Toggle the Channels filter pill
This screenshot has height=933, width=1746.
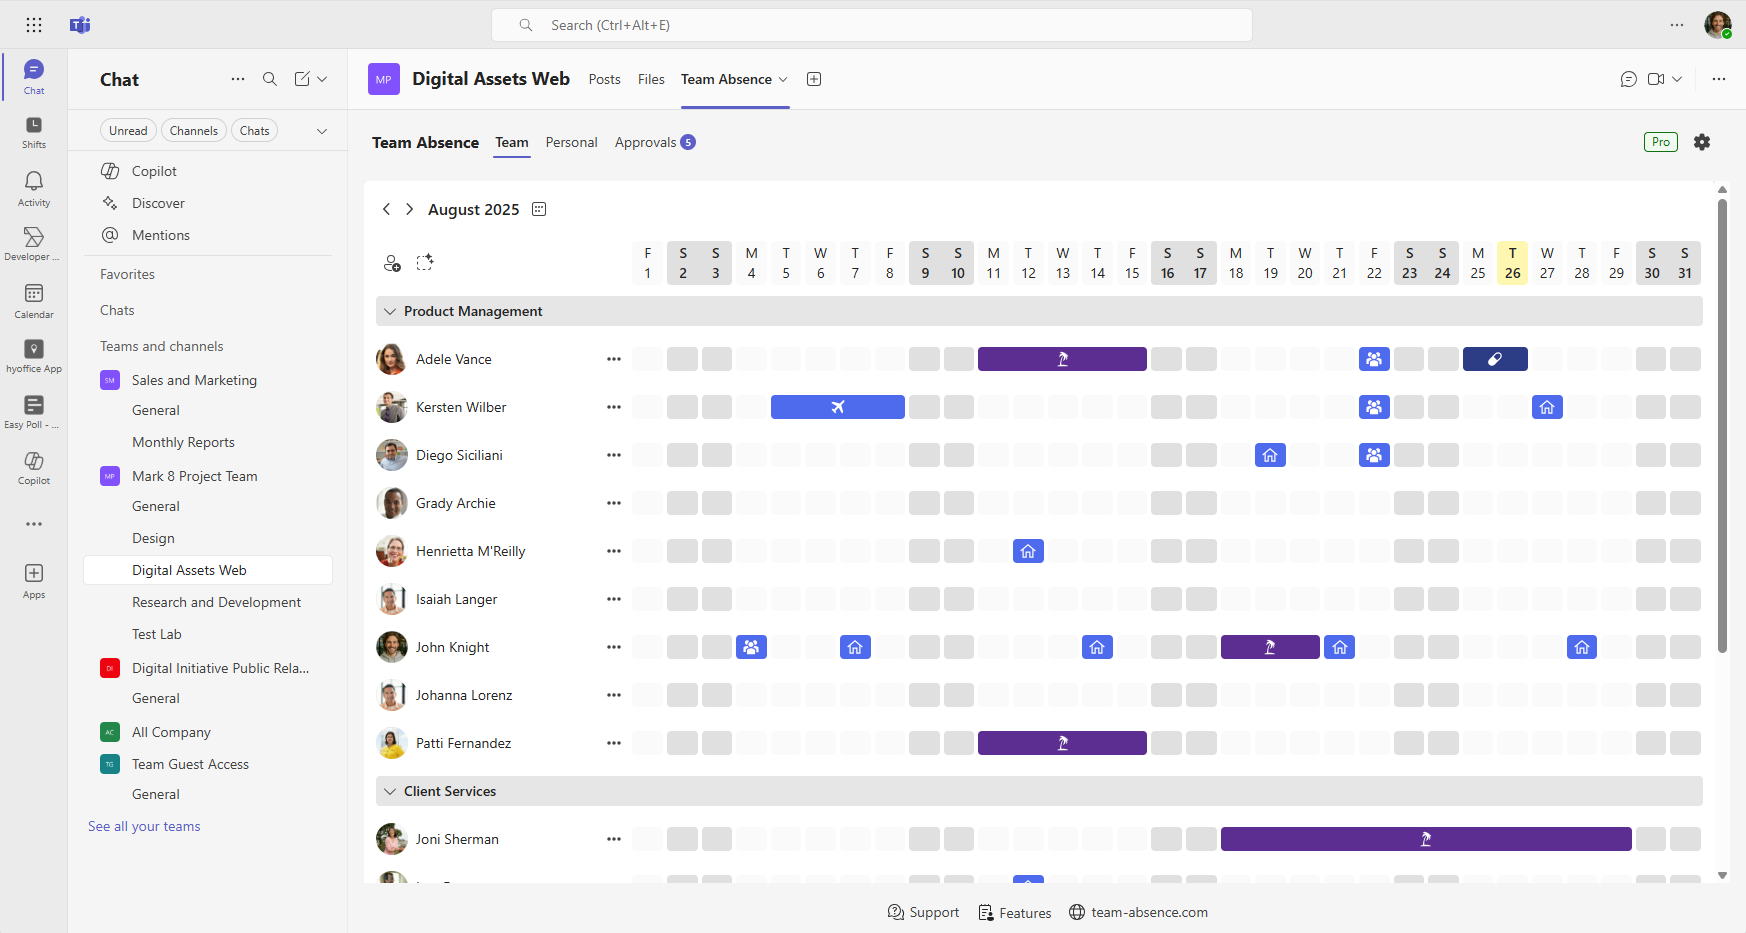click(x=193, y=131)
